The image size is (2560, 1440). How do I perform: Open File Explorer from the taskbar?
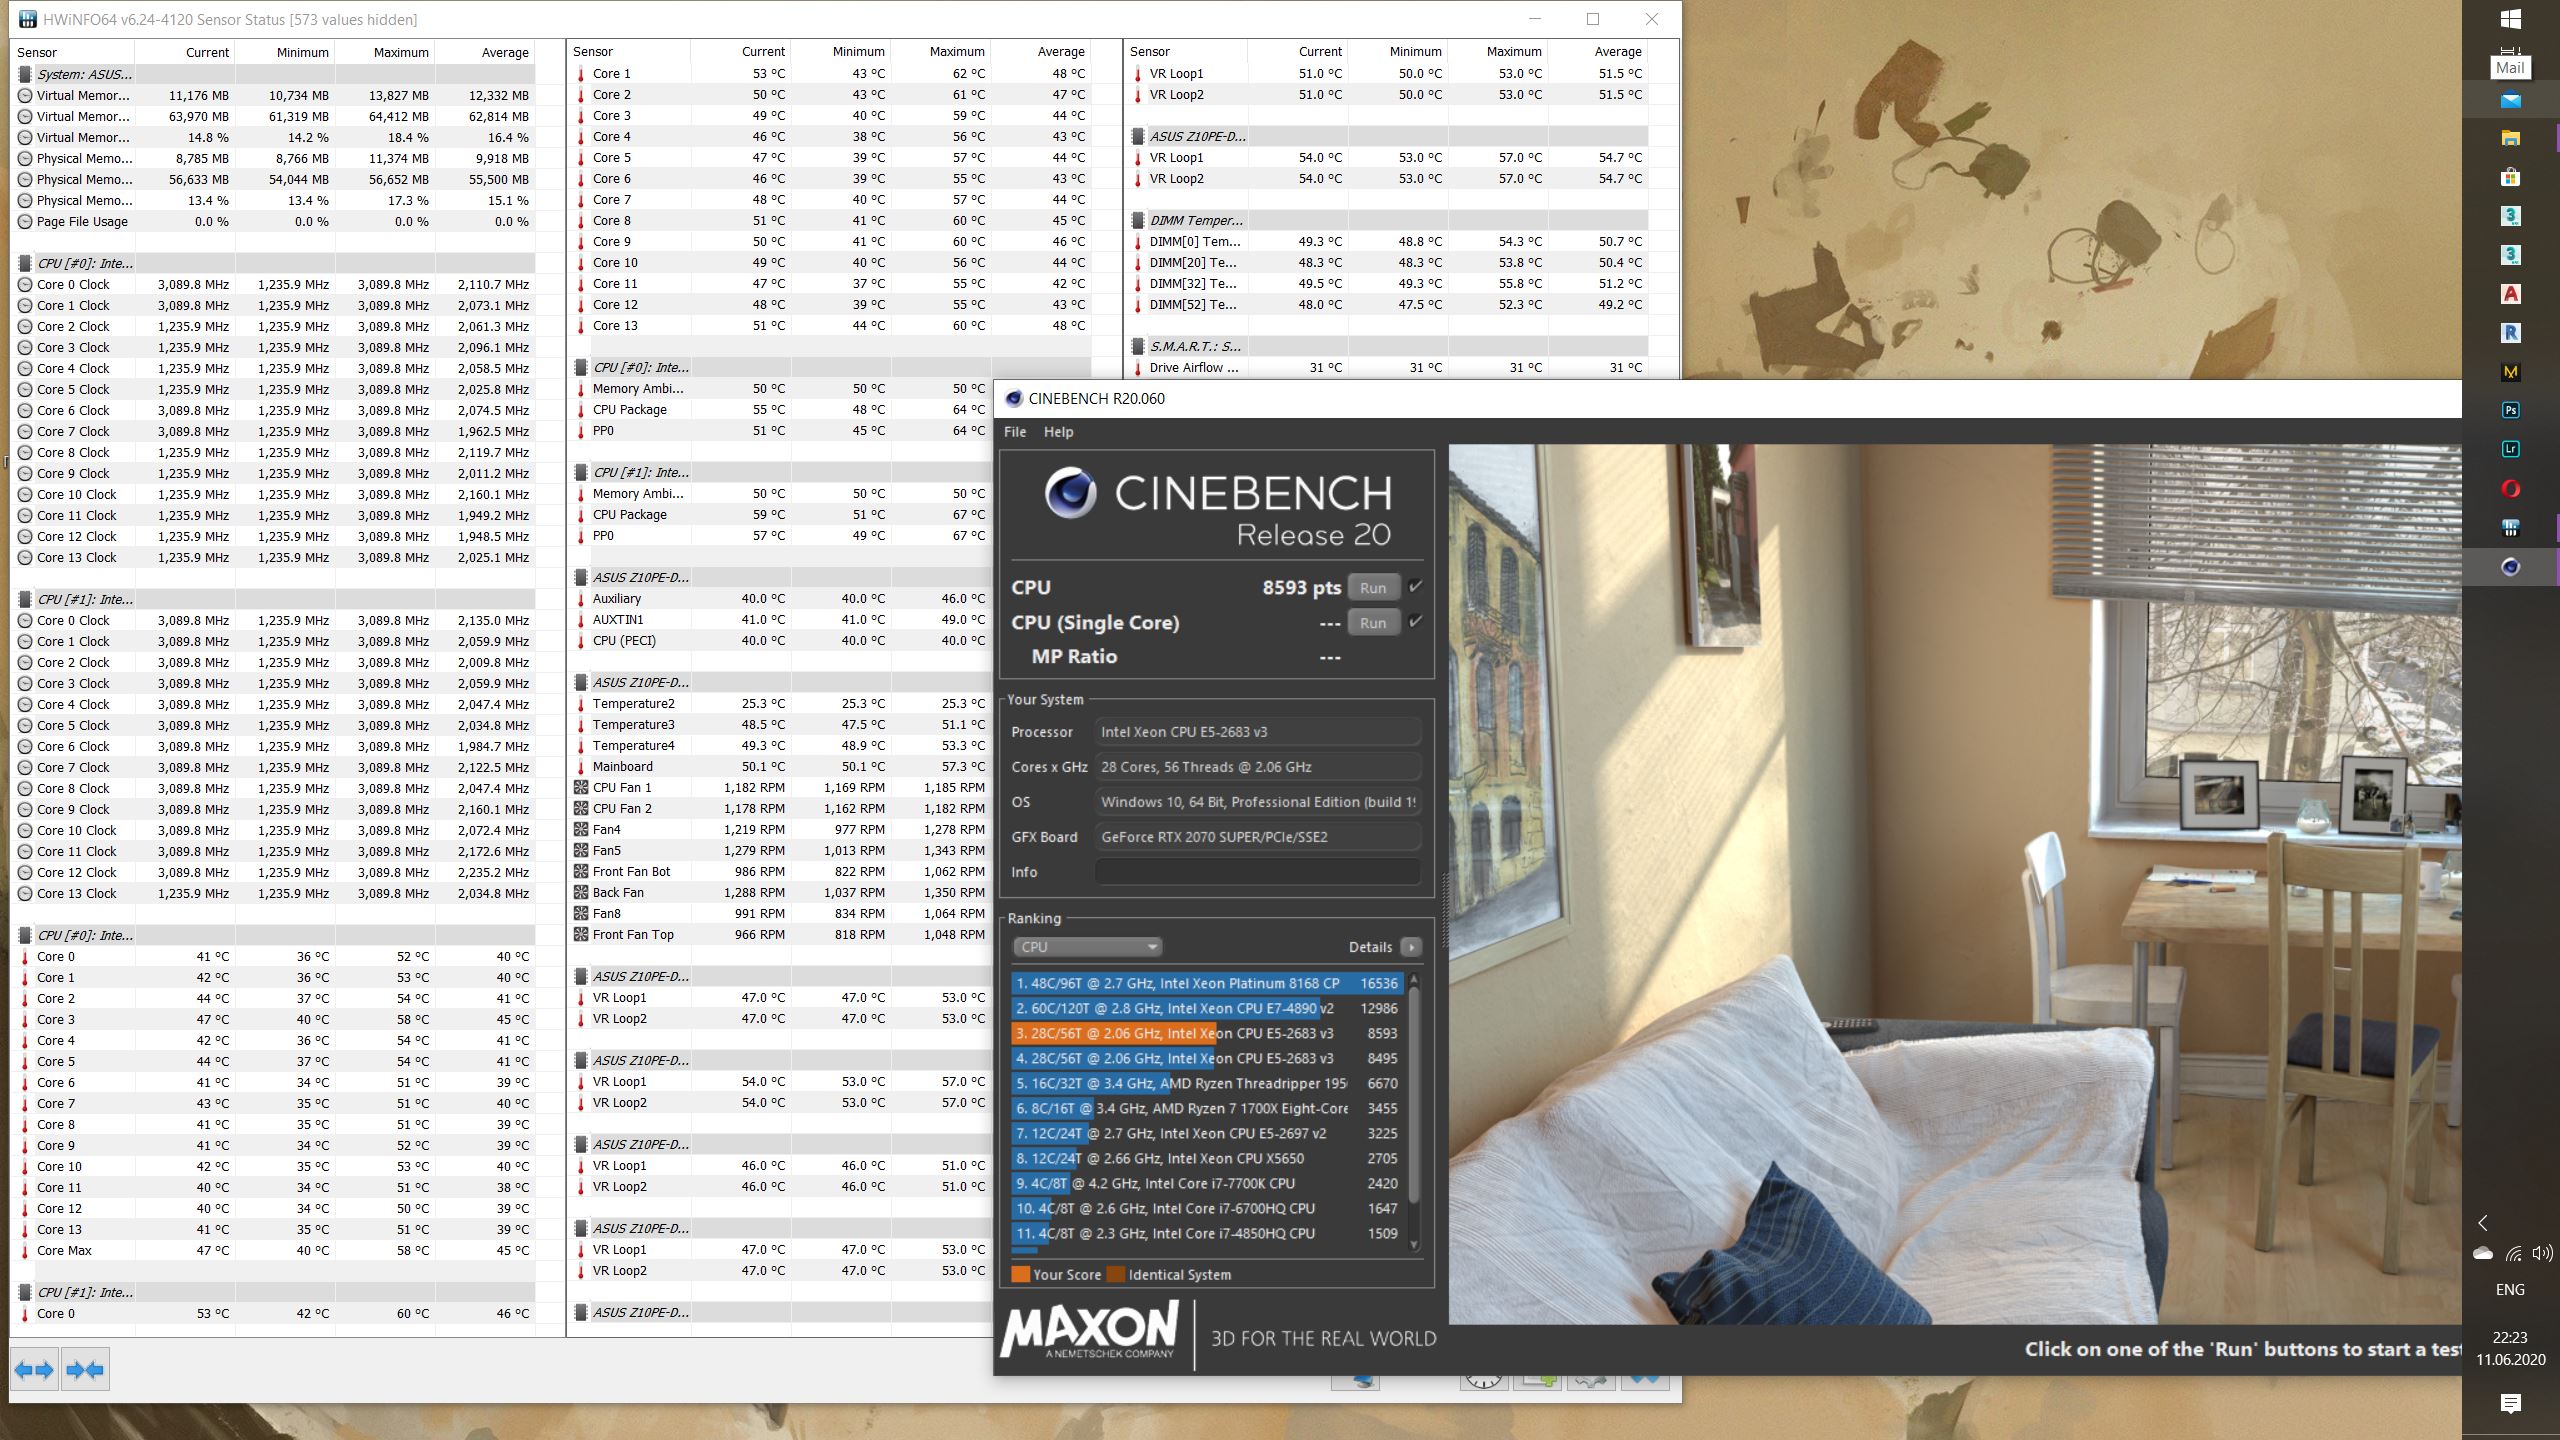2510,138
